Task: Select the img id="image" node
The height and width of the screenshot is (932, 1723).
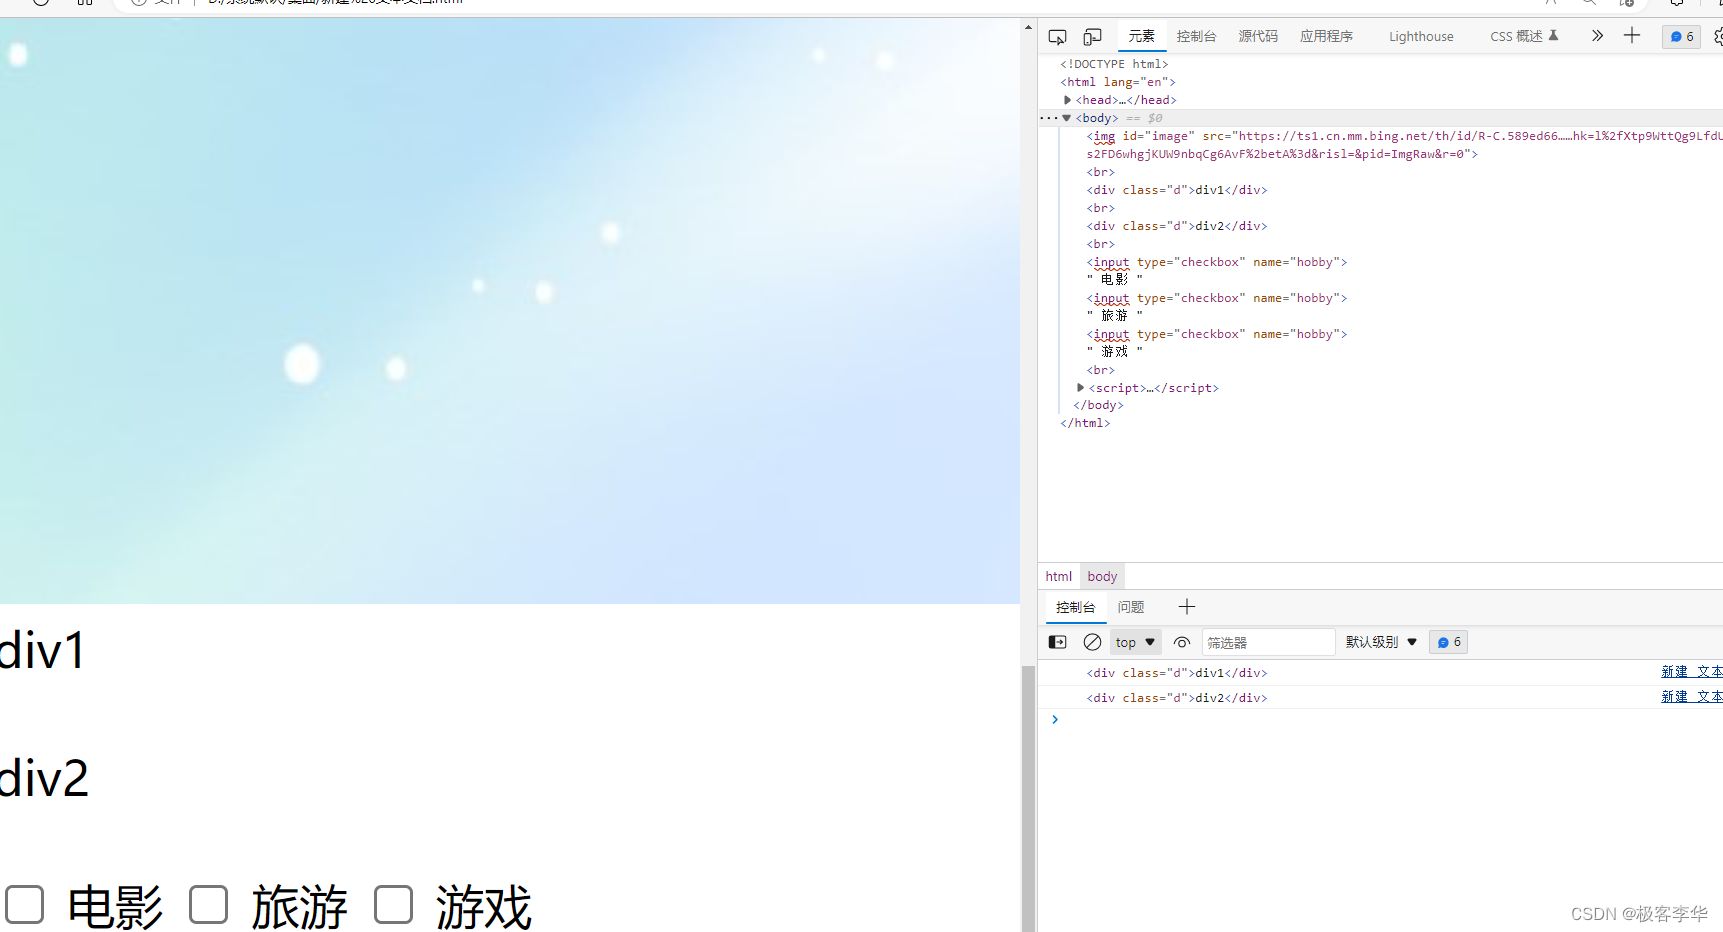Action: pyautogui.click(x=1404, y=145)
